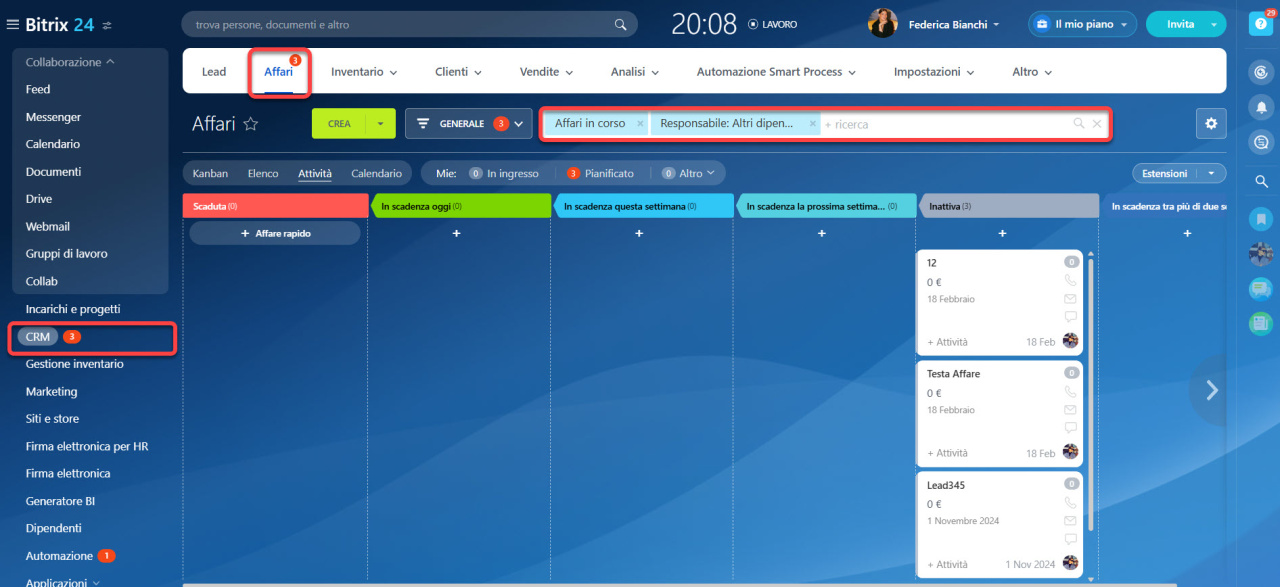
Task: Open the Affari settings gear
Action: click(x=1211, y=123)
